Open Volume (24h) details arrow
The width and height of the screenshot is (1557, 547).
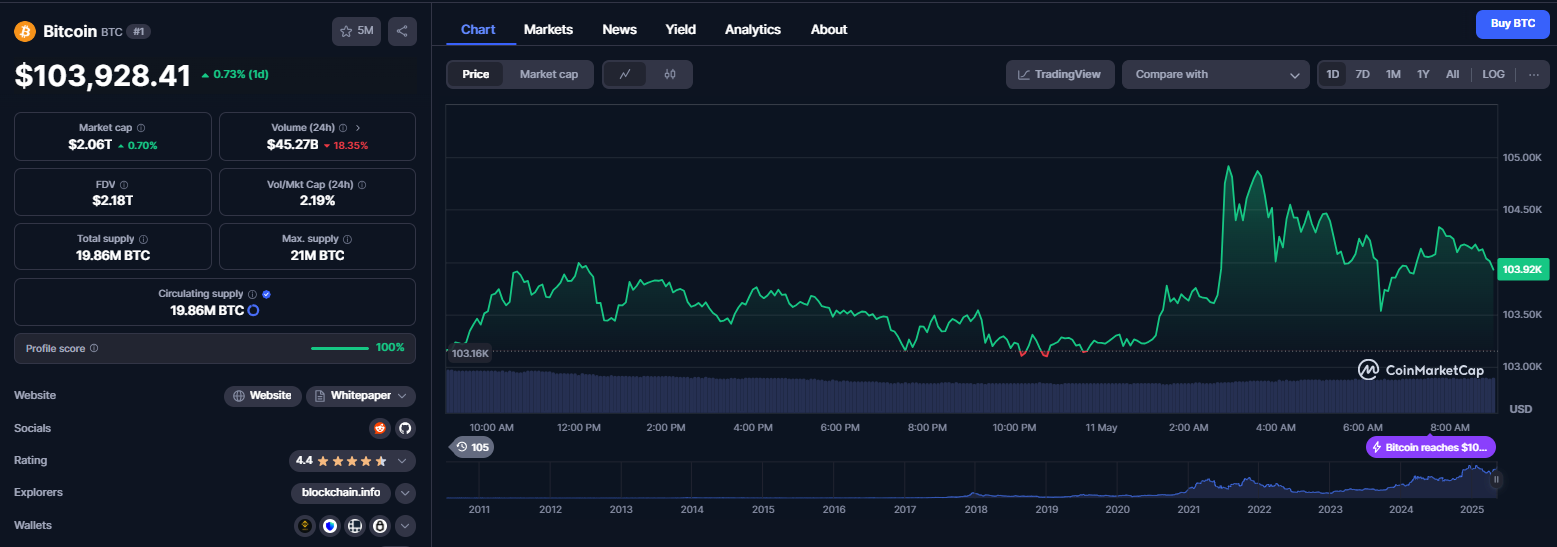tap(358, 128)
